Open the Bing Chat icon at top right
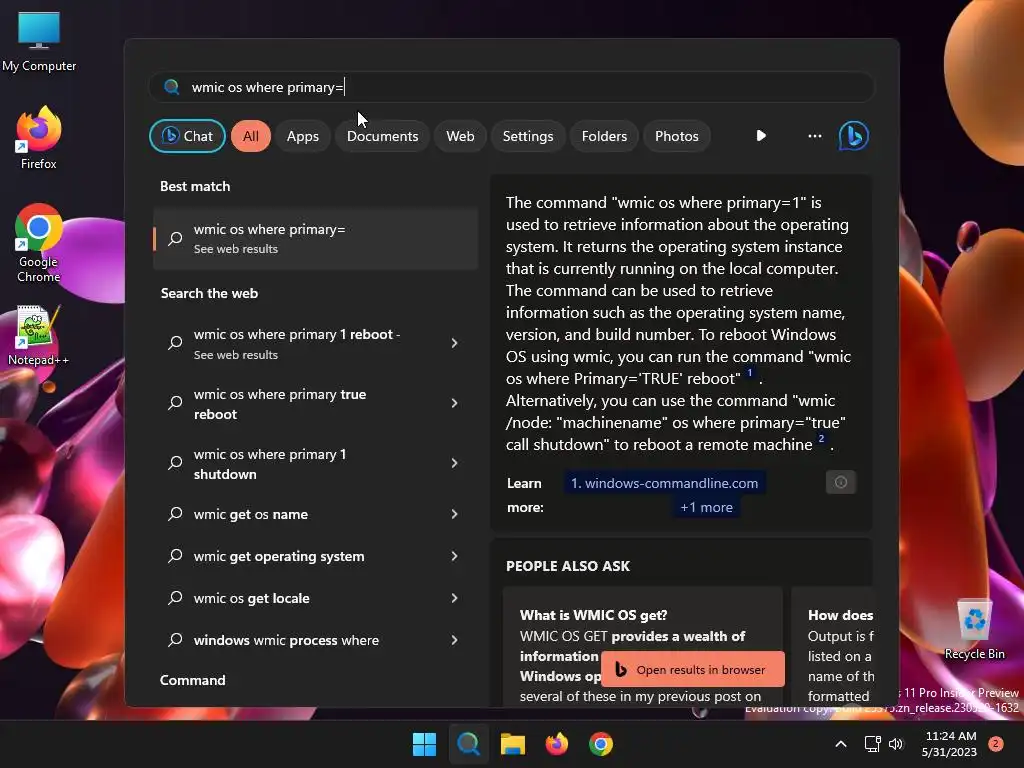This screenshot has height=768, width=1024. 853,136
